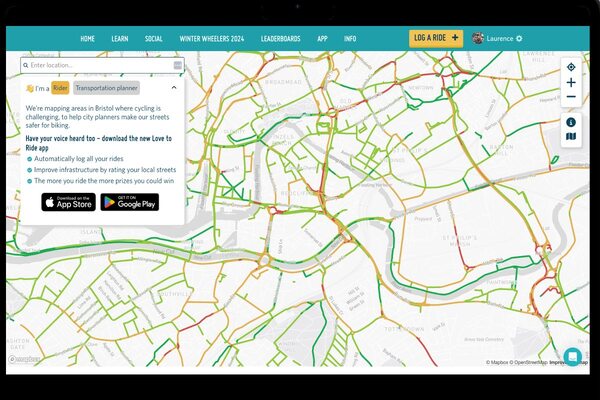Click the Laurence username
600x400 pixels.
[x=500, y=38]
